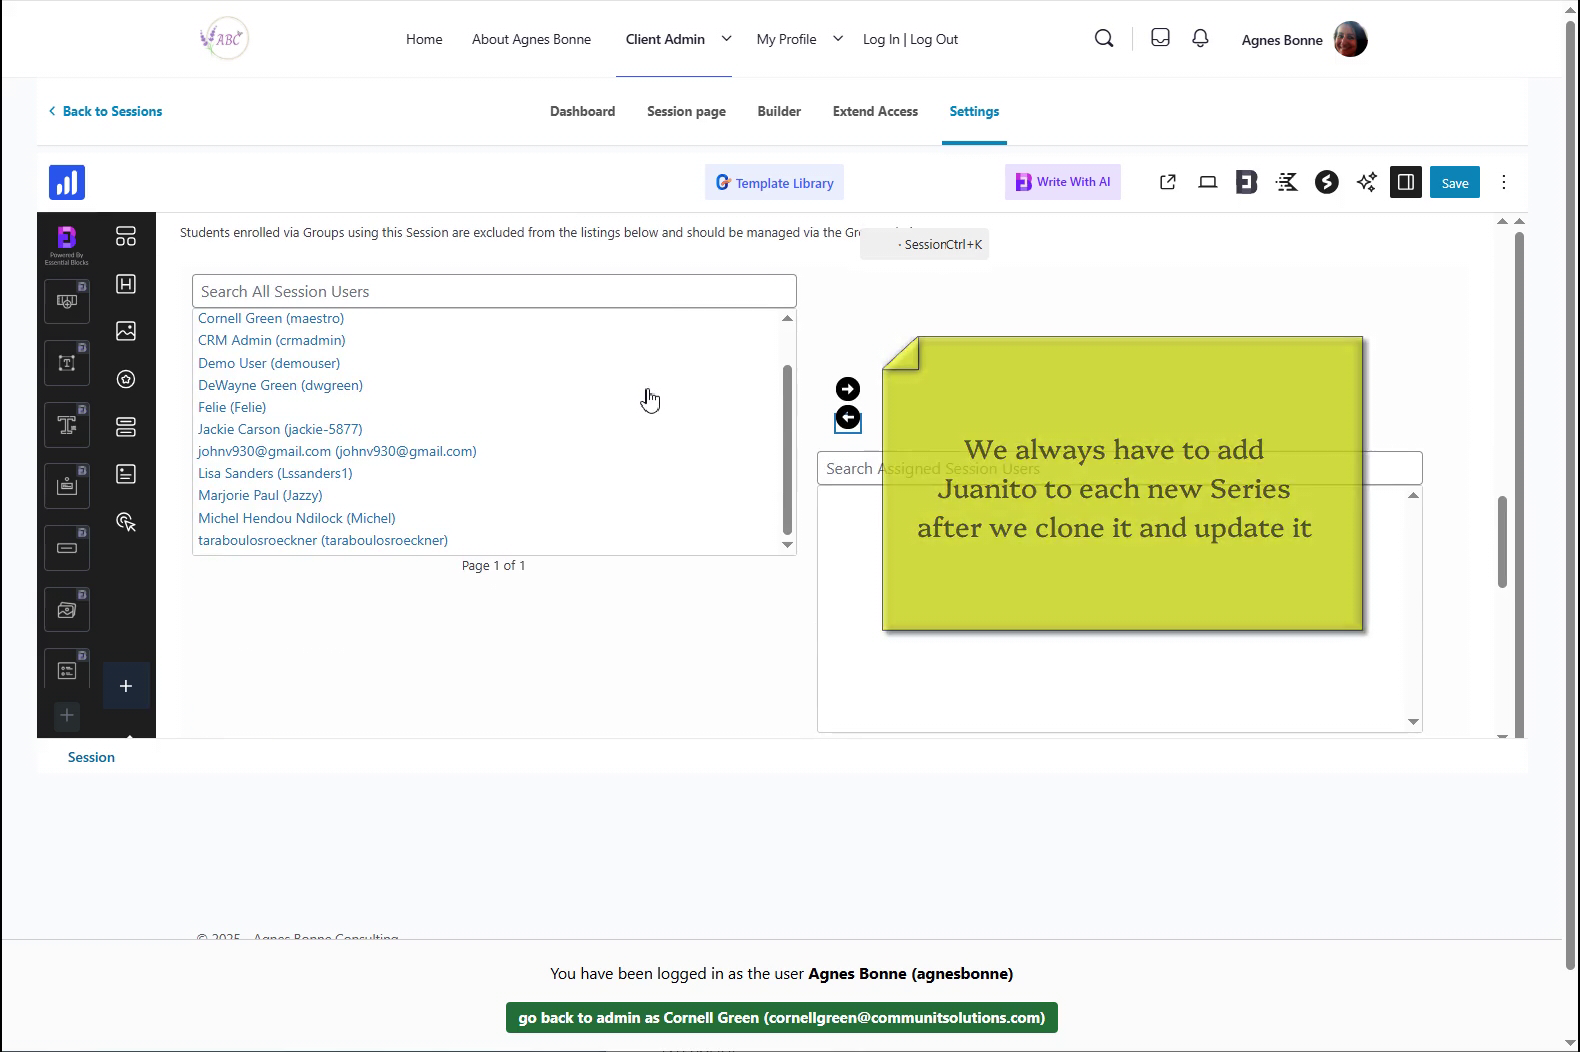Screen dimensions: 1580x1052
Task: Open the search magnifier in header
Action: 1104,38
